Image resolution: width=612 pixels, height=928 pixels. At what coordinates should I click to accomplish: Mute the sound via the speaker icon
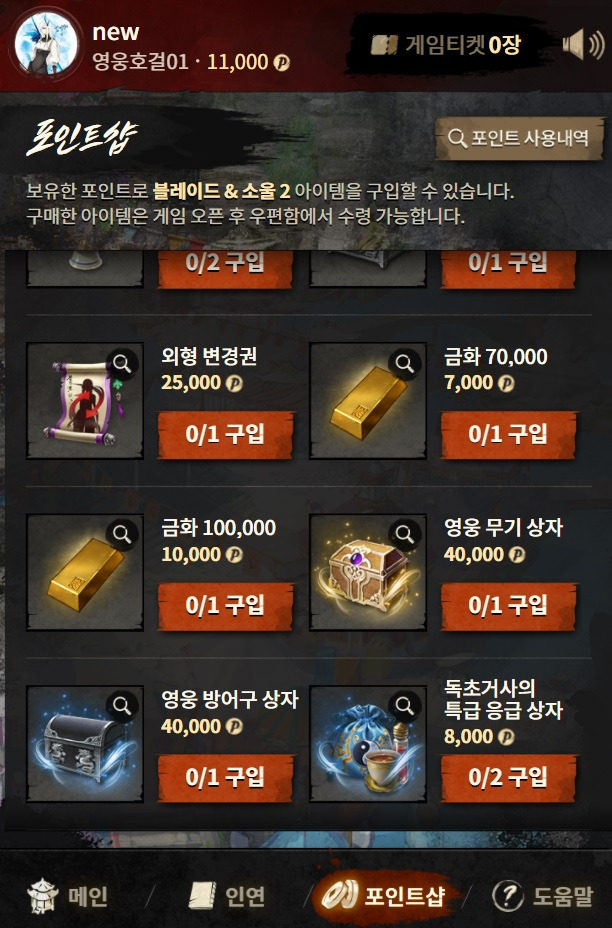pos(583,45)
